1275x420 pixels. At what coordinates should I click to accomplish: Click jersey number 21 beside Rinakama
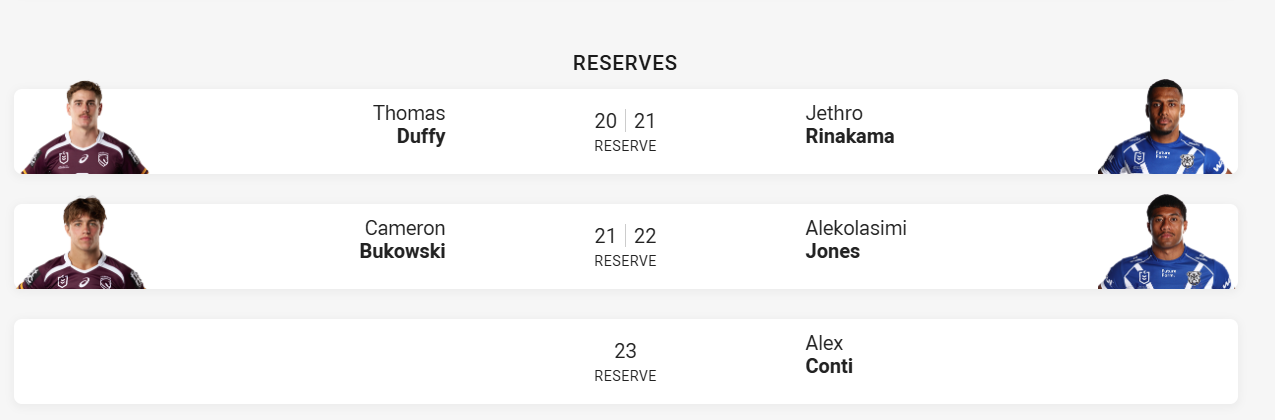pyautogui.click(x=645, y=121)
